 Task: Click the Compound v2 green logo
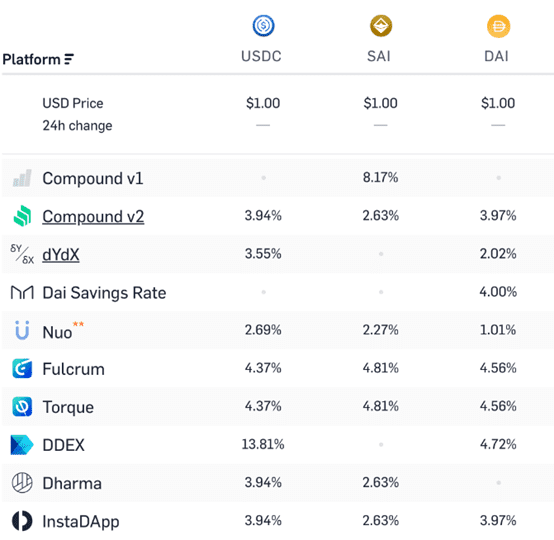22,216
